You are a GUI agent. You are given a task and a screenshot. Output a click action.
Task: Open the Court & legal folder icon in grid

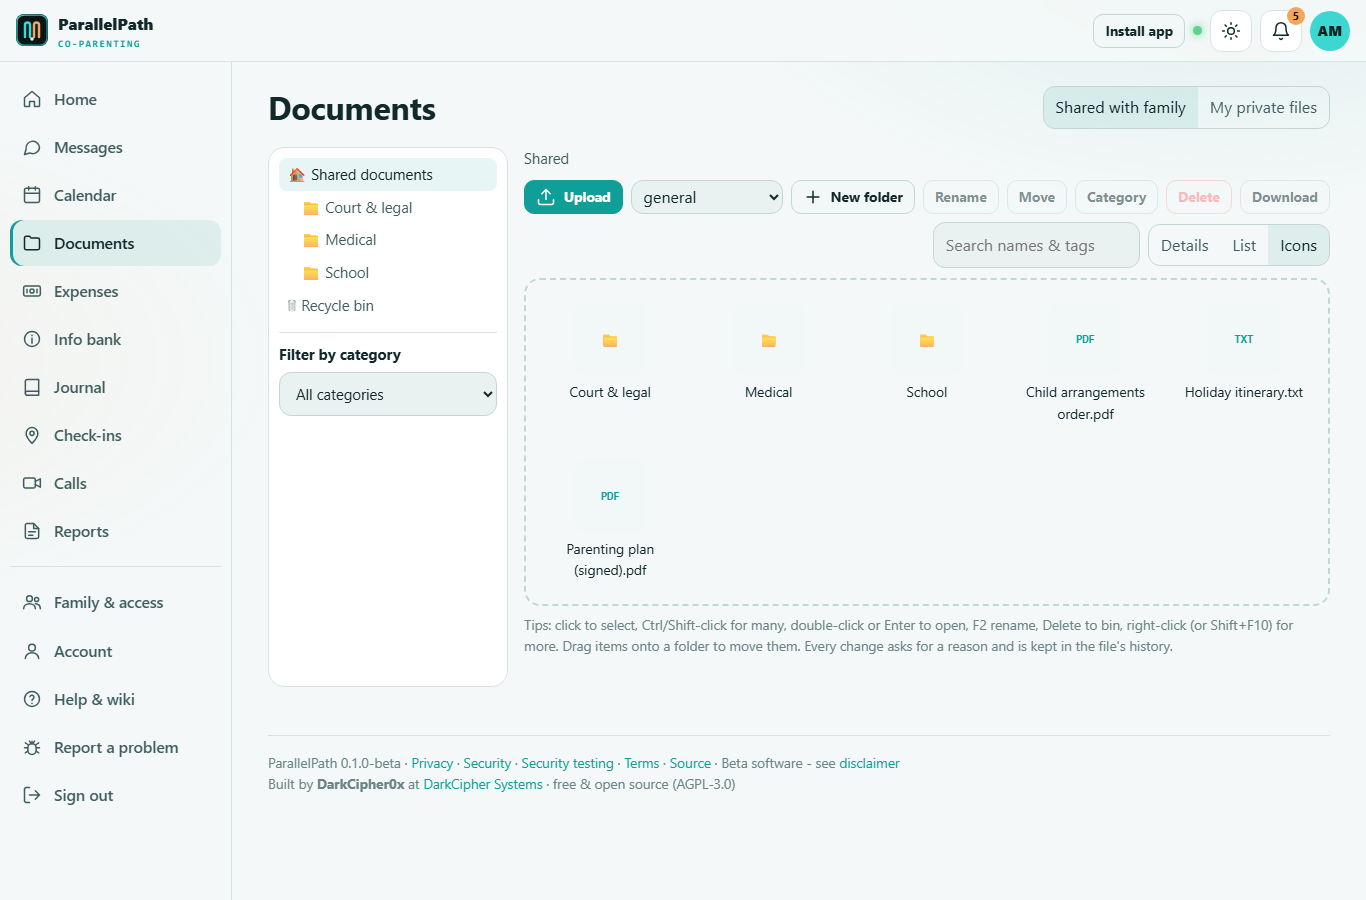pos(610,341)
